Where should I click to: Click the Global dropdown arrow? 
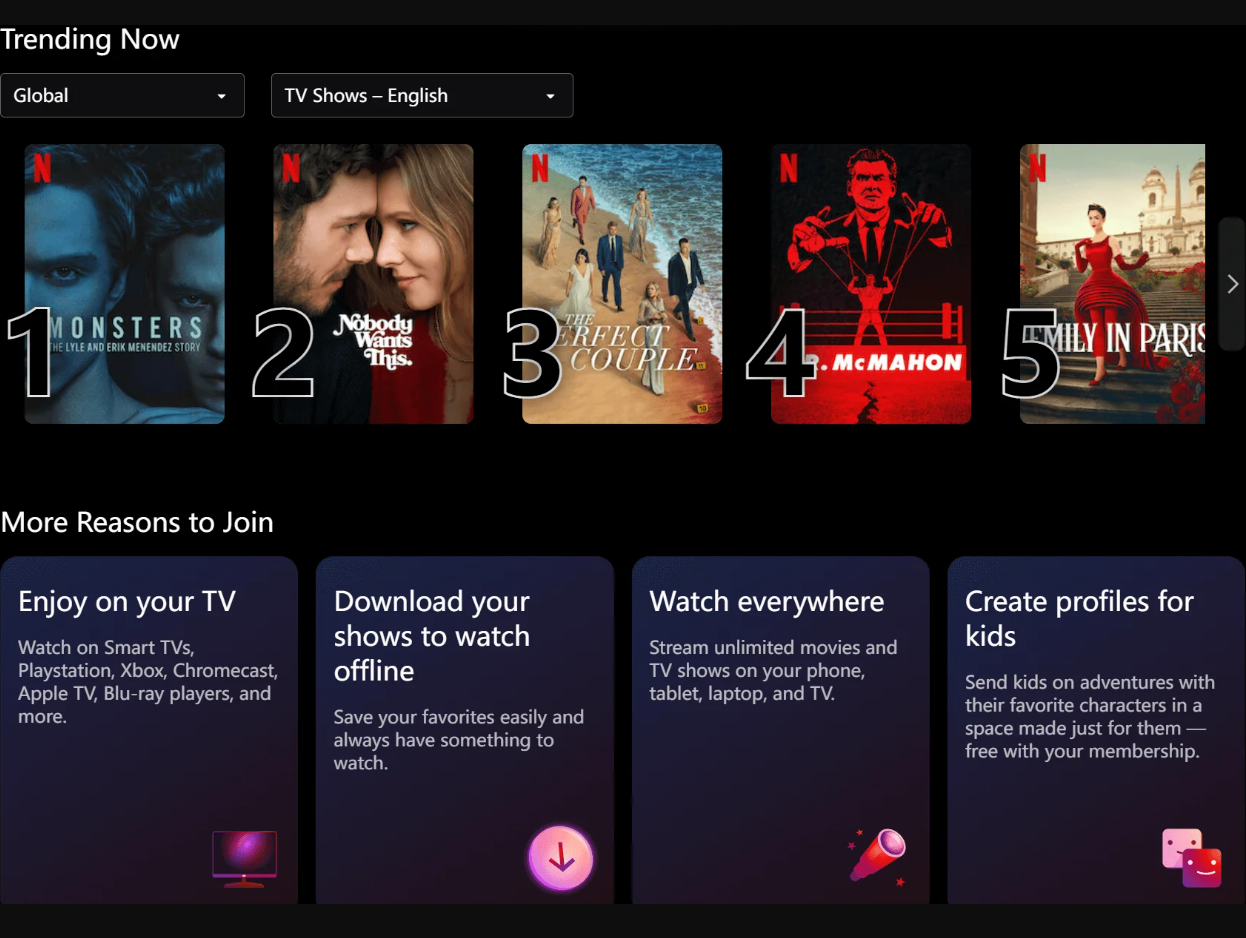pyautogui.click(x=221, y=96)
